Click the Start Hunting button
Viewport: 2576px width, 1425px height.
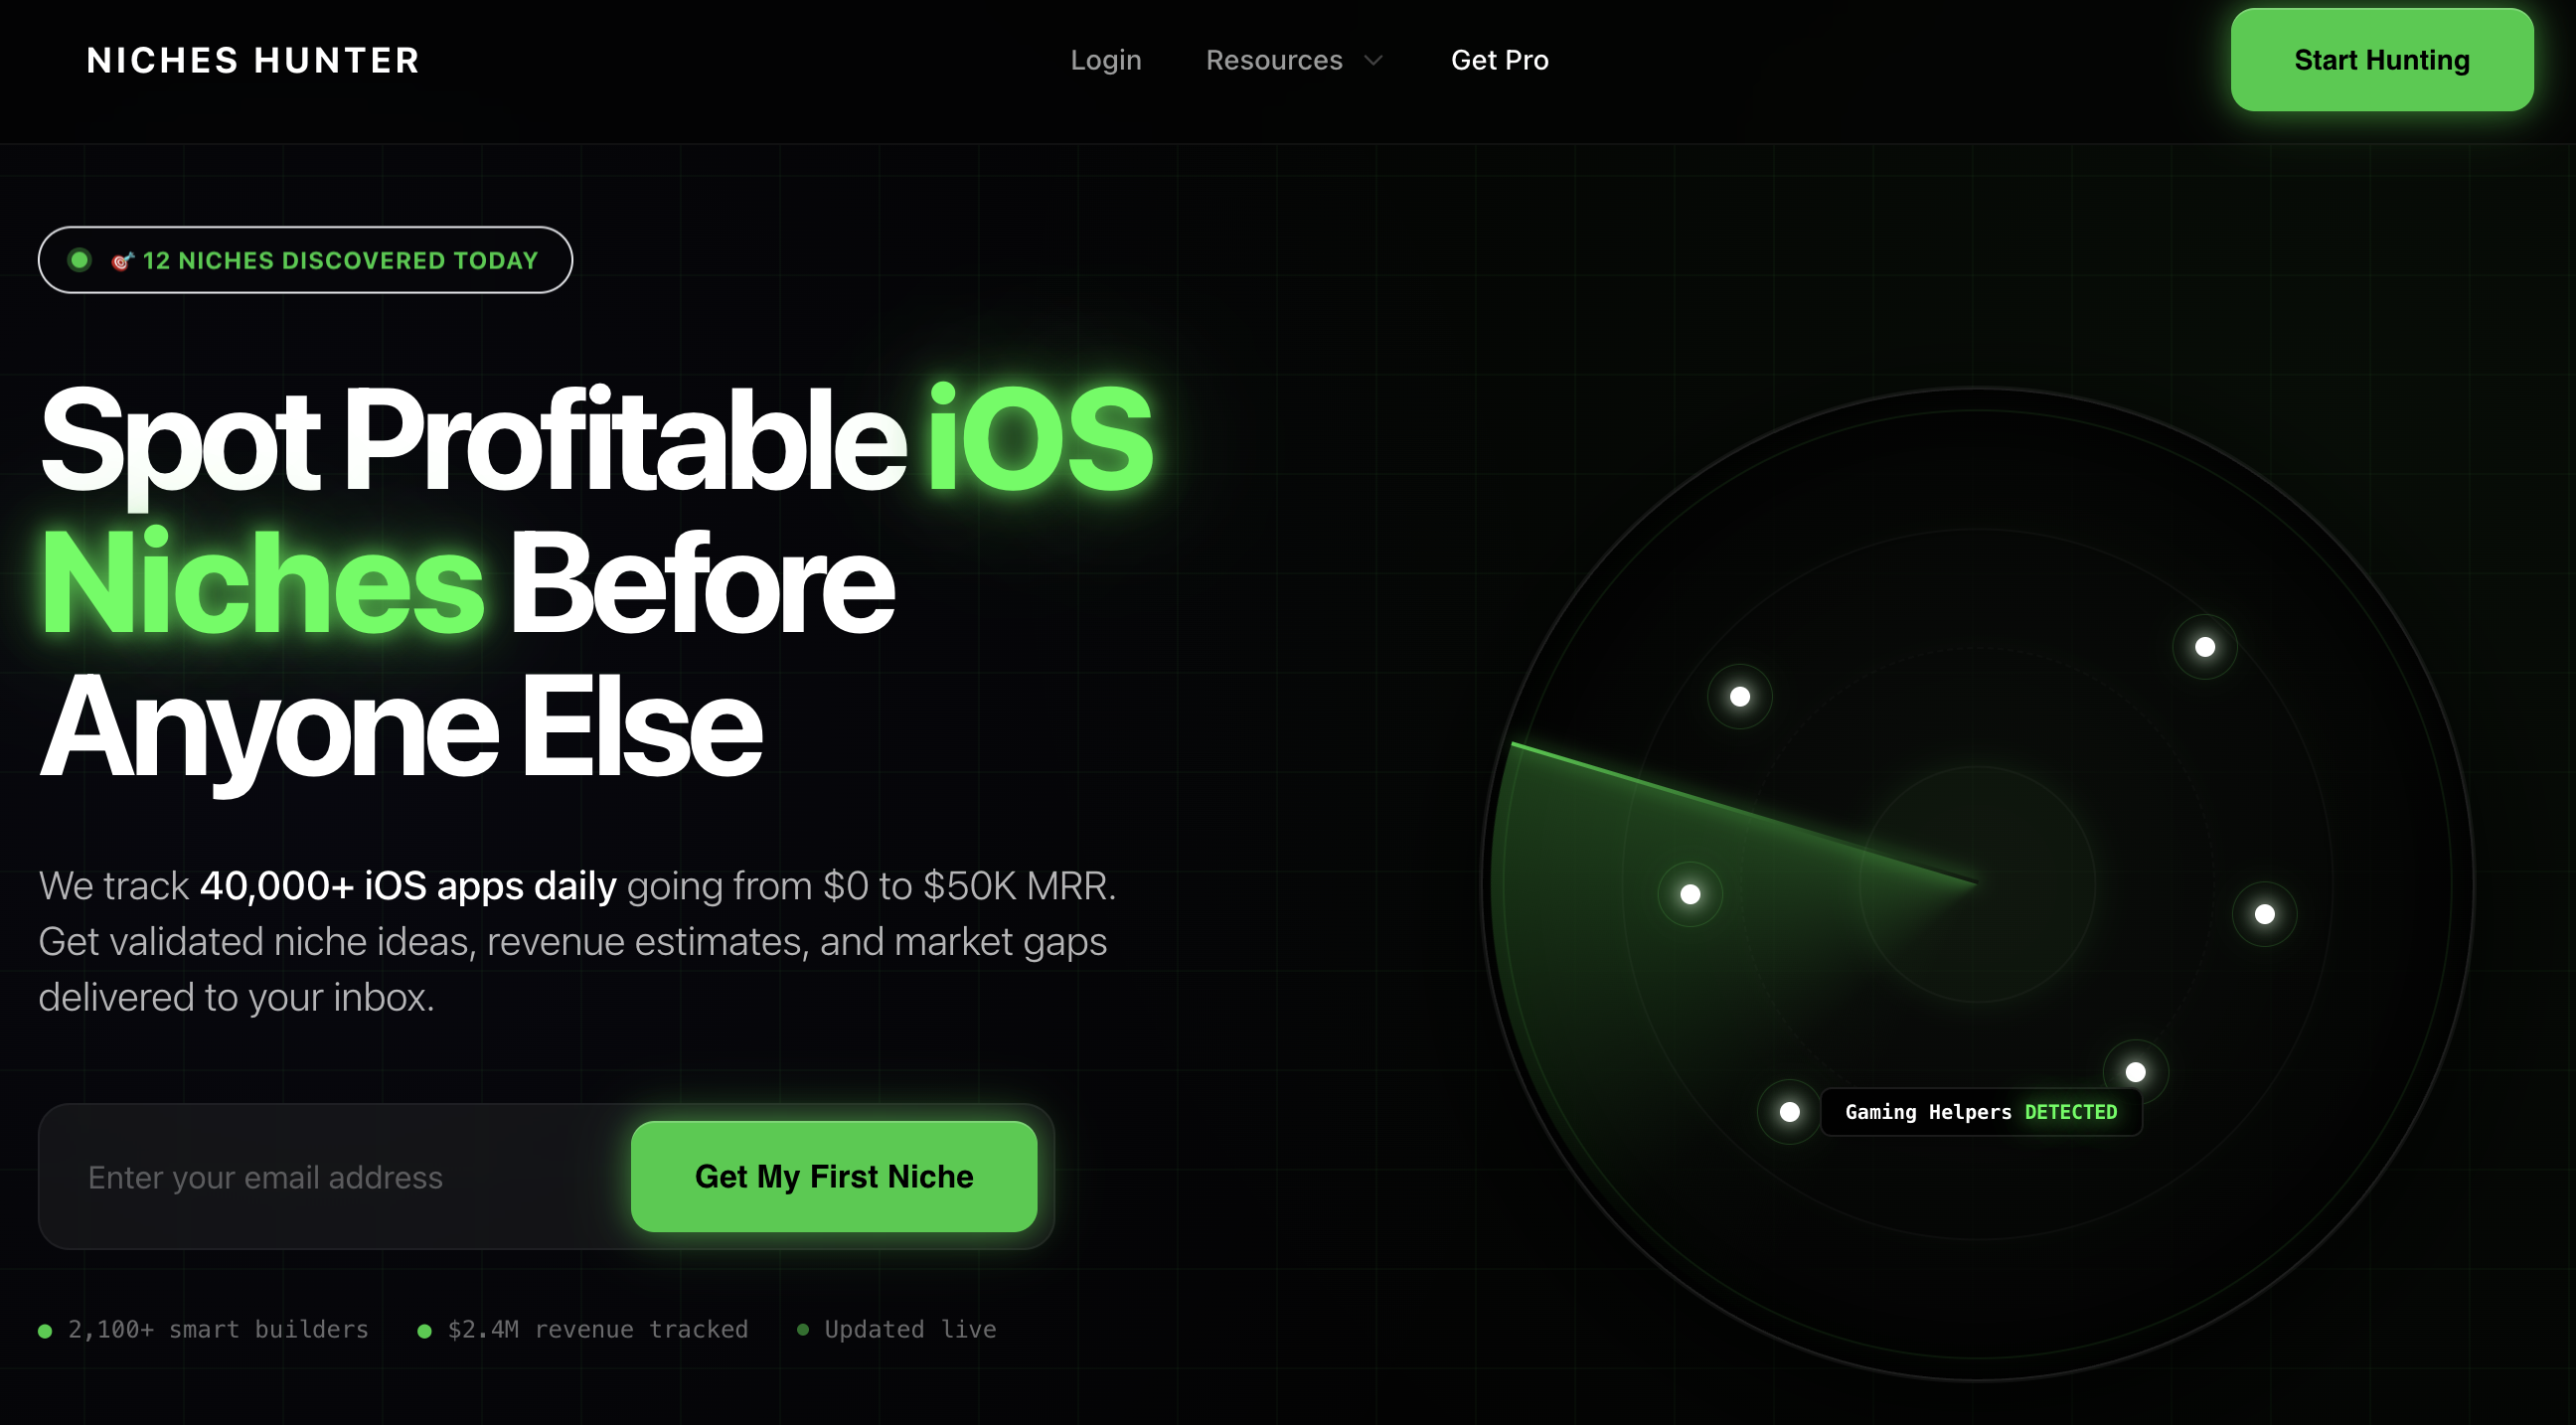tap(2381, 60)
